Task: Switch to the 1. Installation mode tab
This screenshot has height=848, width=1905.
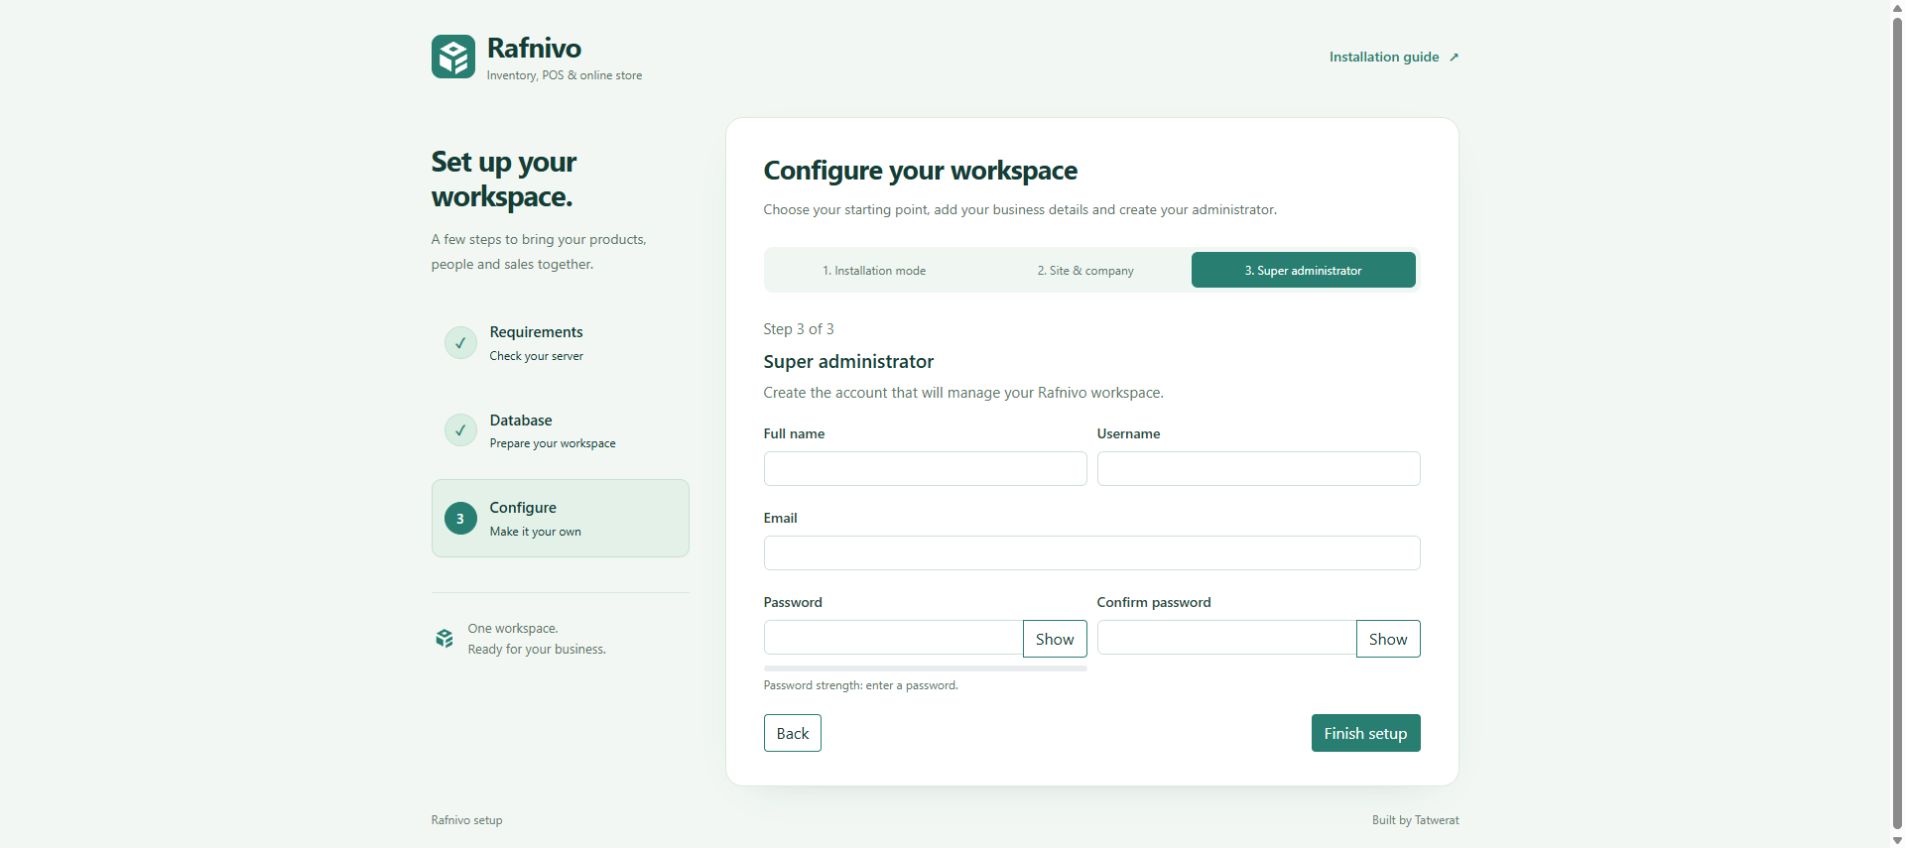Action: point(874,270)
